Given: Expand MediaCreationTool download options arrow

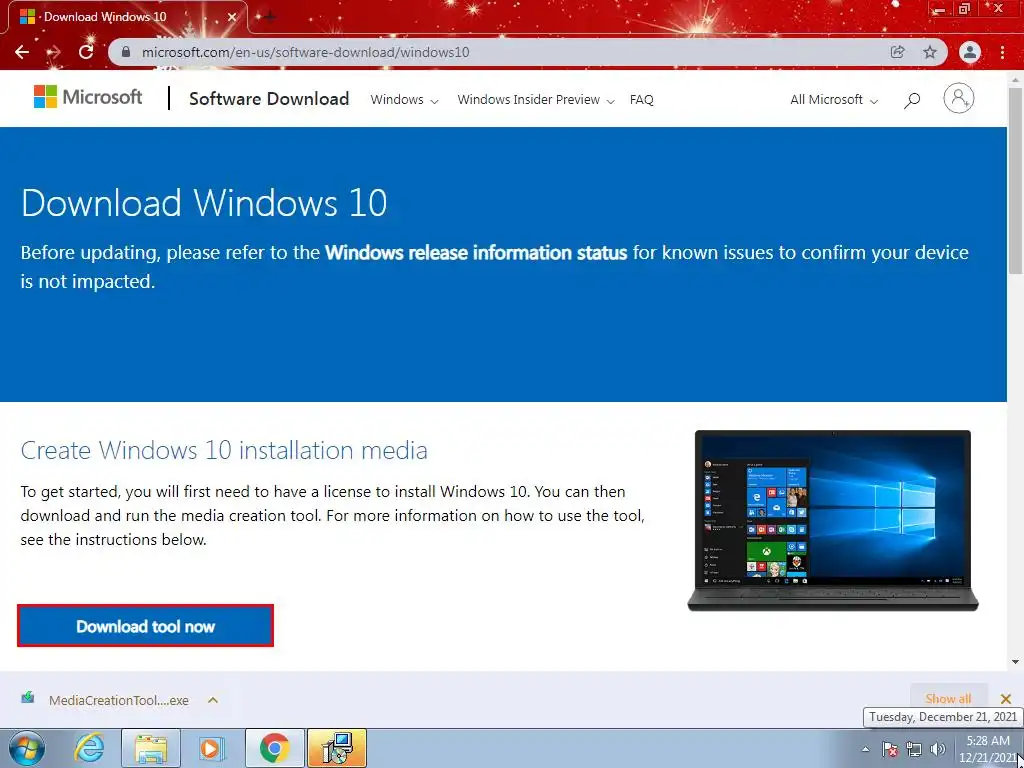Looking at the screenshot, I should coord(213,700).
